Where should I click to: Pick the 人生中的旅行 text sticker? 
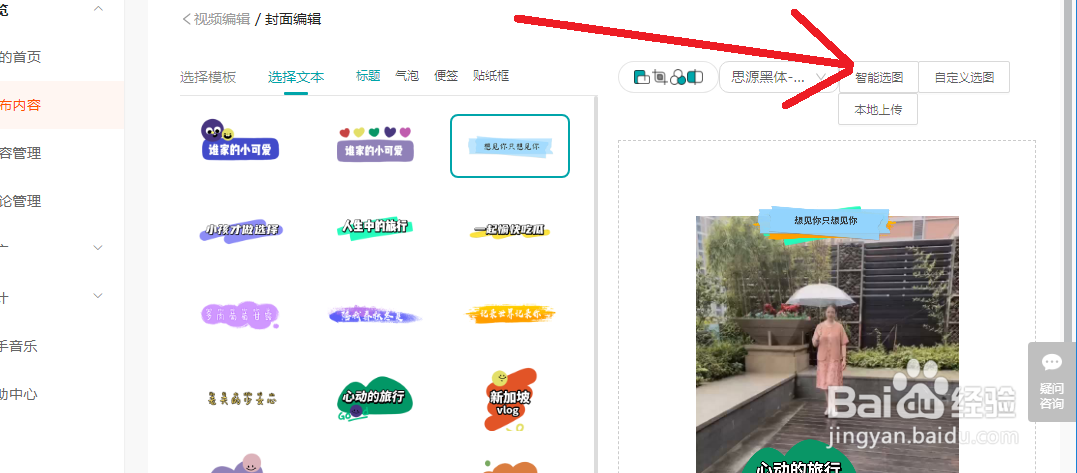pos(375,228)
